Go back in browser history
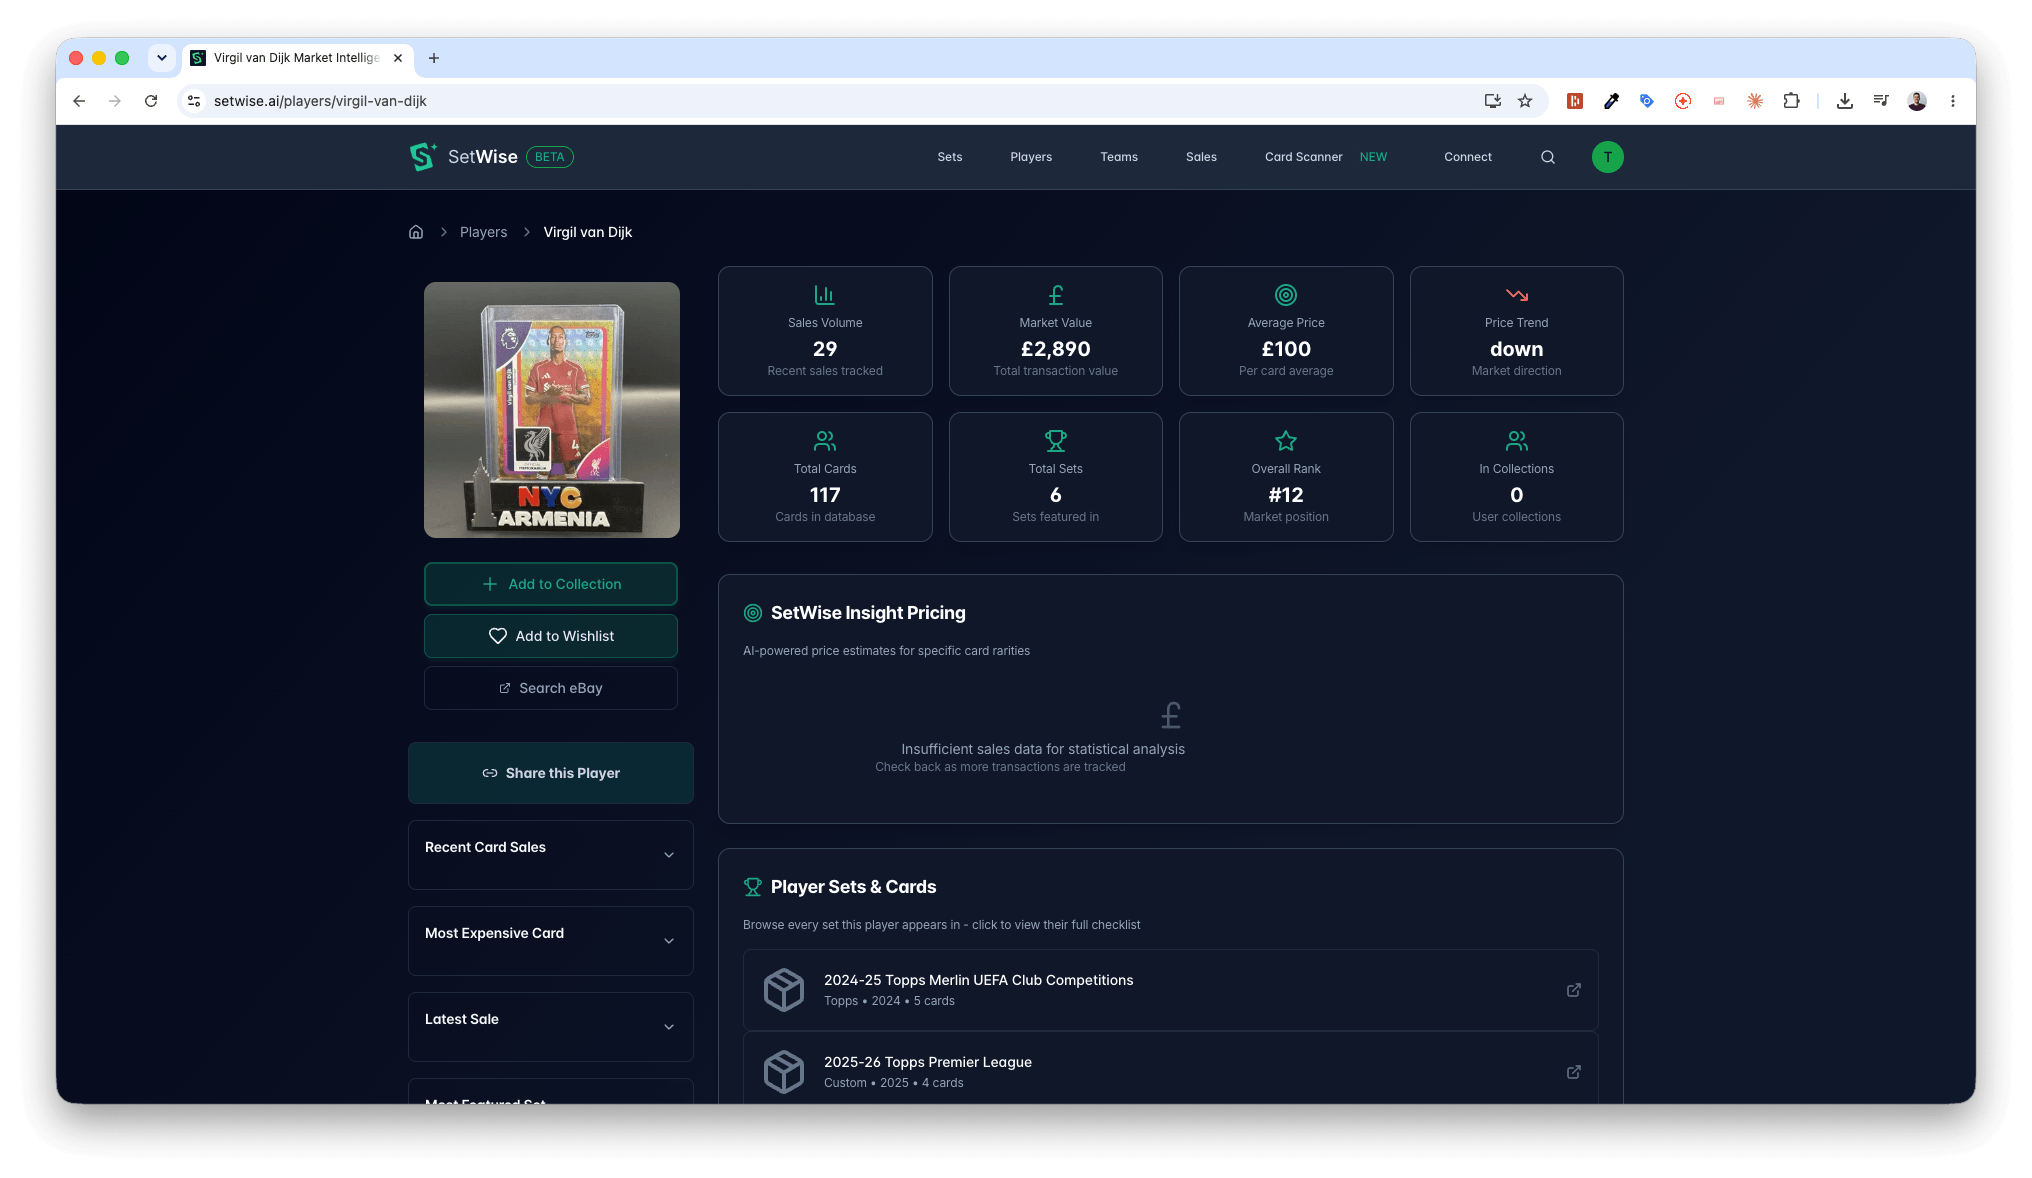The image size is (2032, 1178). click(x=79, y=101)
